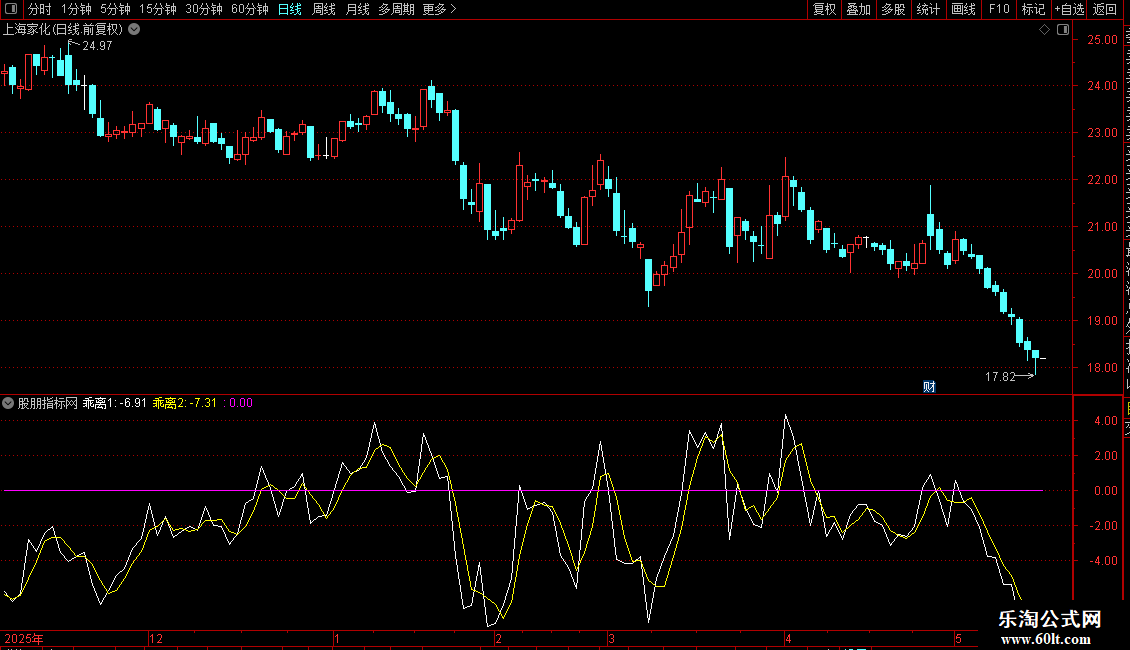Click the 乖离2 indicator value label
This screenshot has height=650, width=1130.
pos(184,403)
